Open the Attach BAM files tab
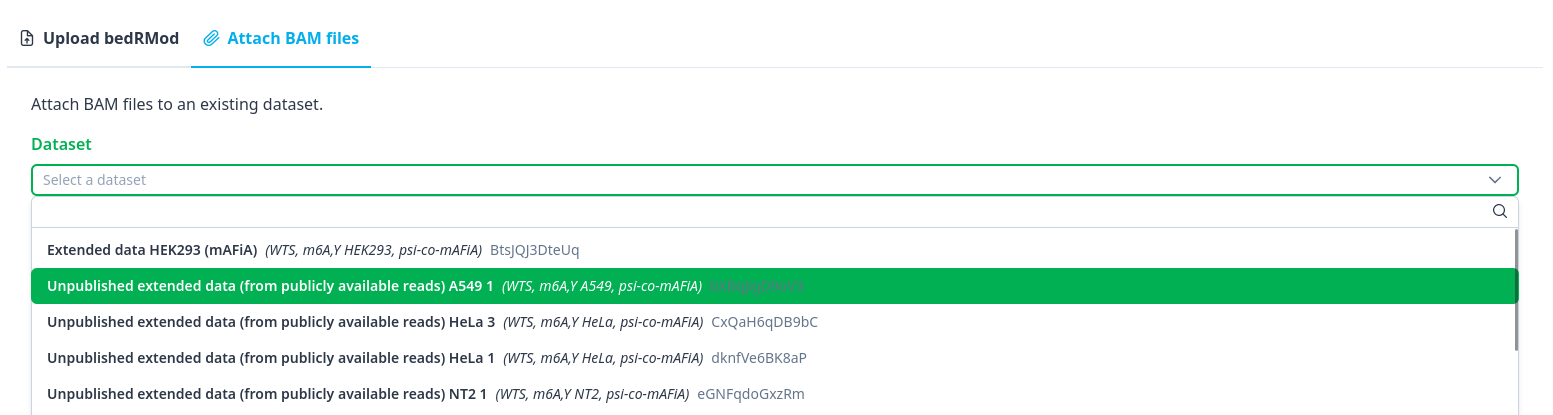 coord(281,39)
